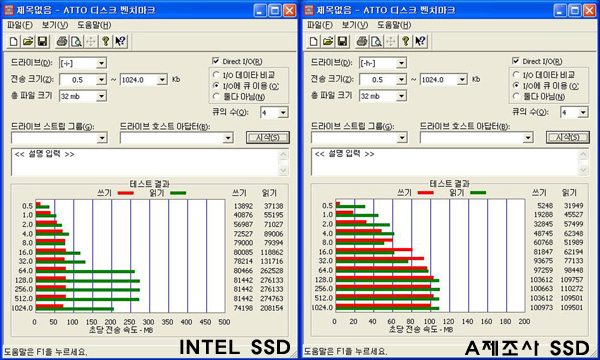Click Help question mark icon in right window

point(406,41)
